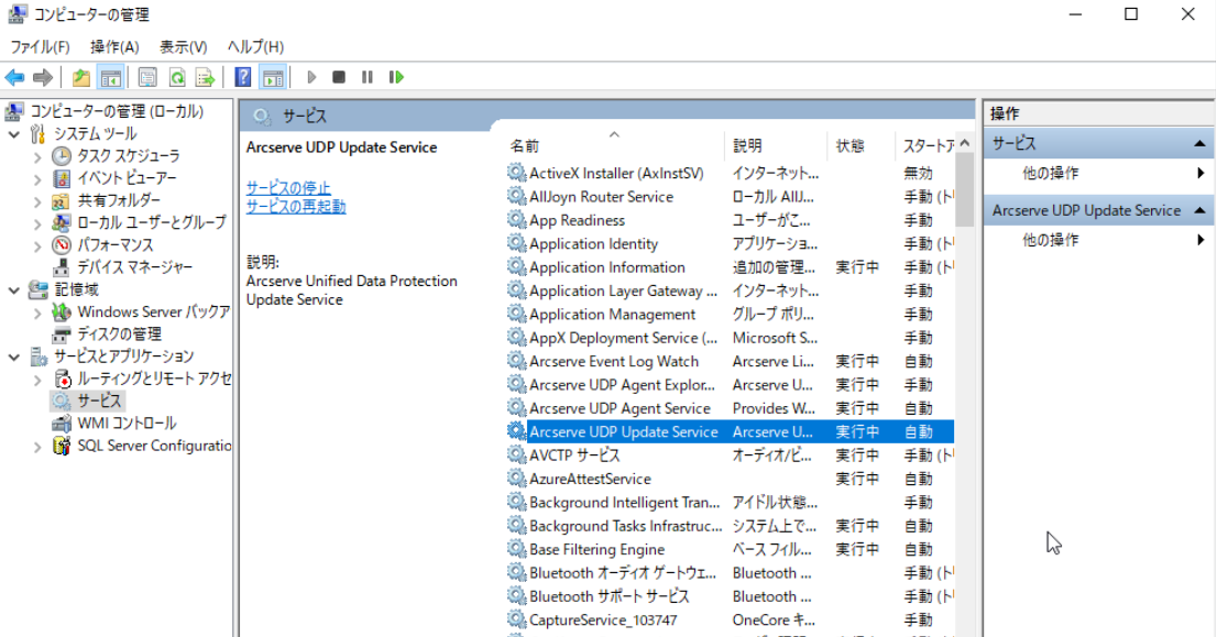Click the Pause Service toolbar icon
This screenshot has height=637, width=1216.
[x=367, y=77]
